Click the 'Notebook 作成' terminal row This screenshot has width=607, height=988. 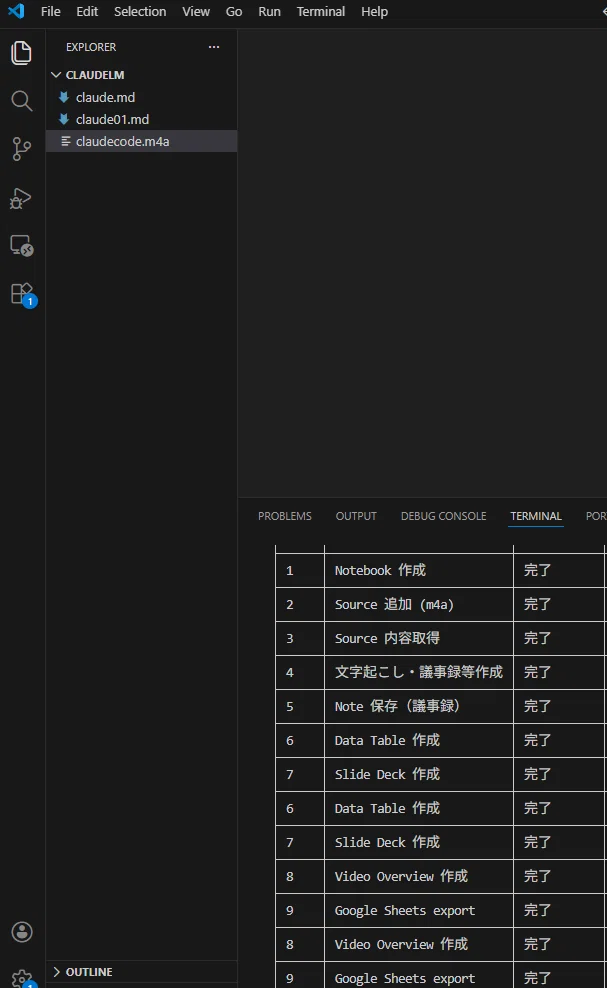tap(380, 570)
